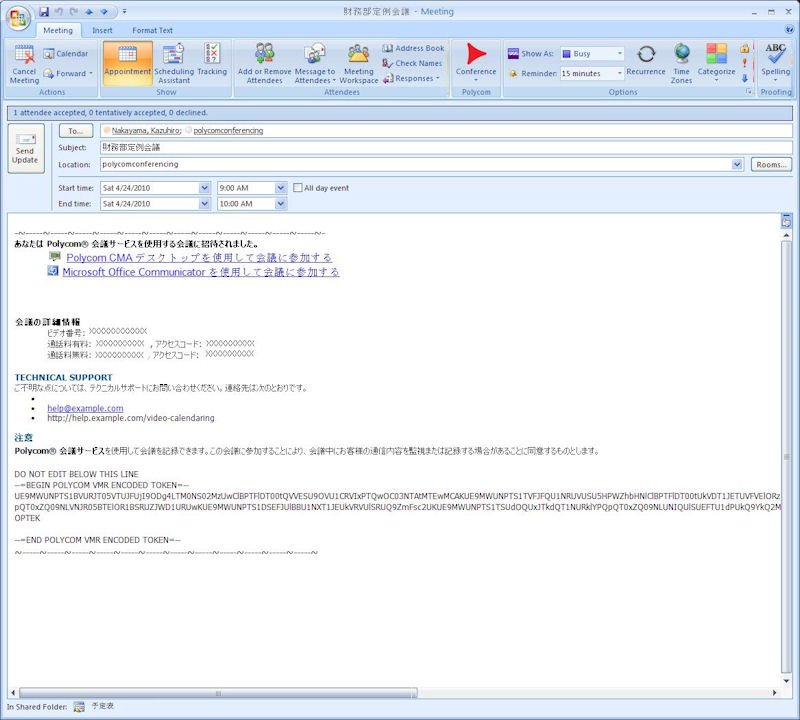Viewport: 800px width, 720px height.
Task: Click Forward in the Actions group
Action: (68, 73)
